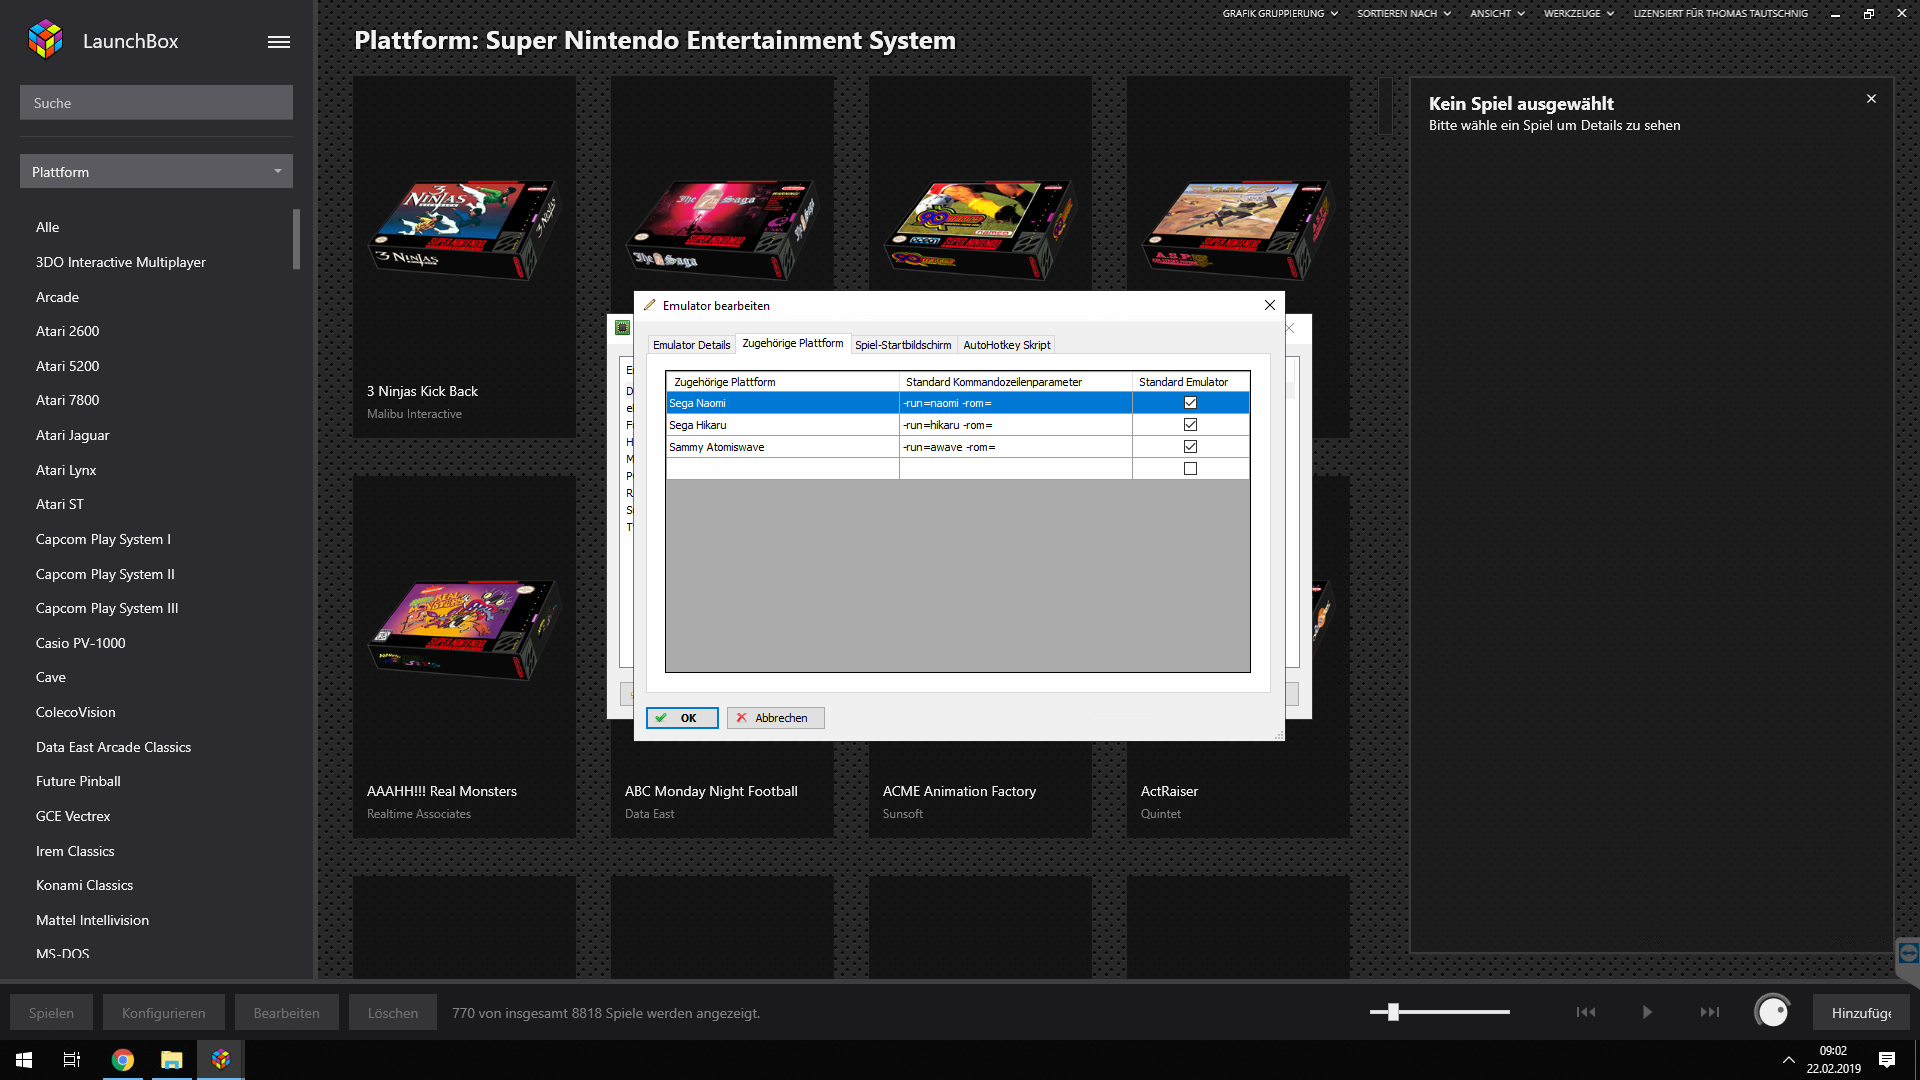Expand the Werkzeuge menu
Screen dimensions: 1920x1080
(1578, 13)
